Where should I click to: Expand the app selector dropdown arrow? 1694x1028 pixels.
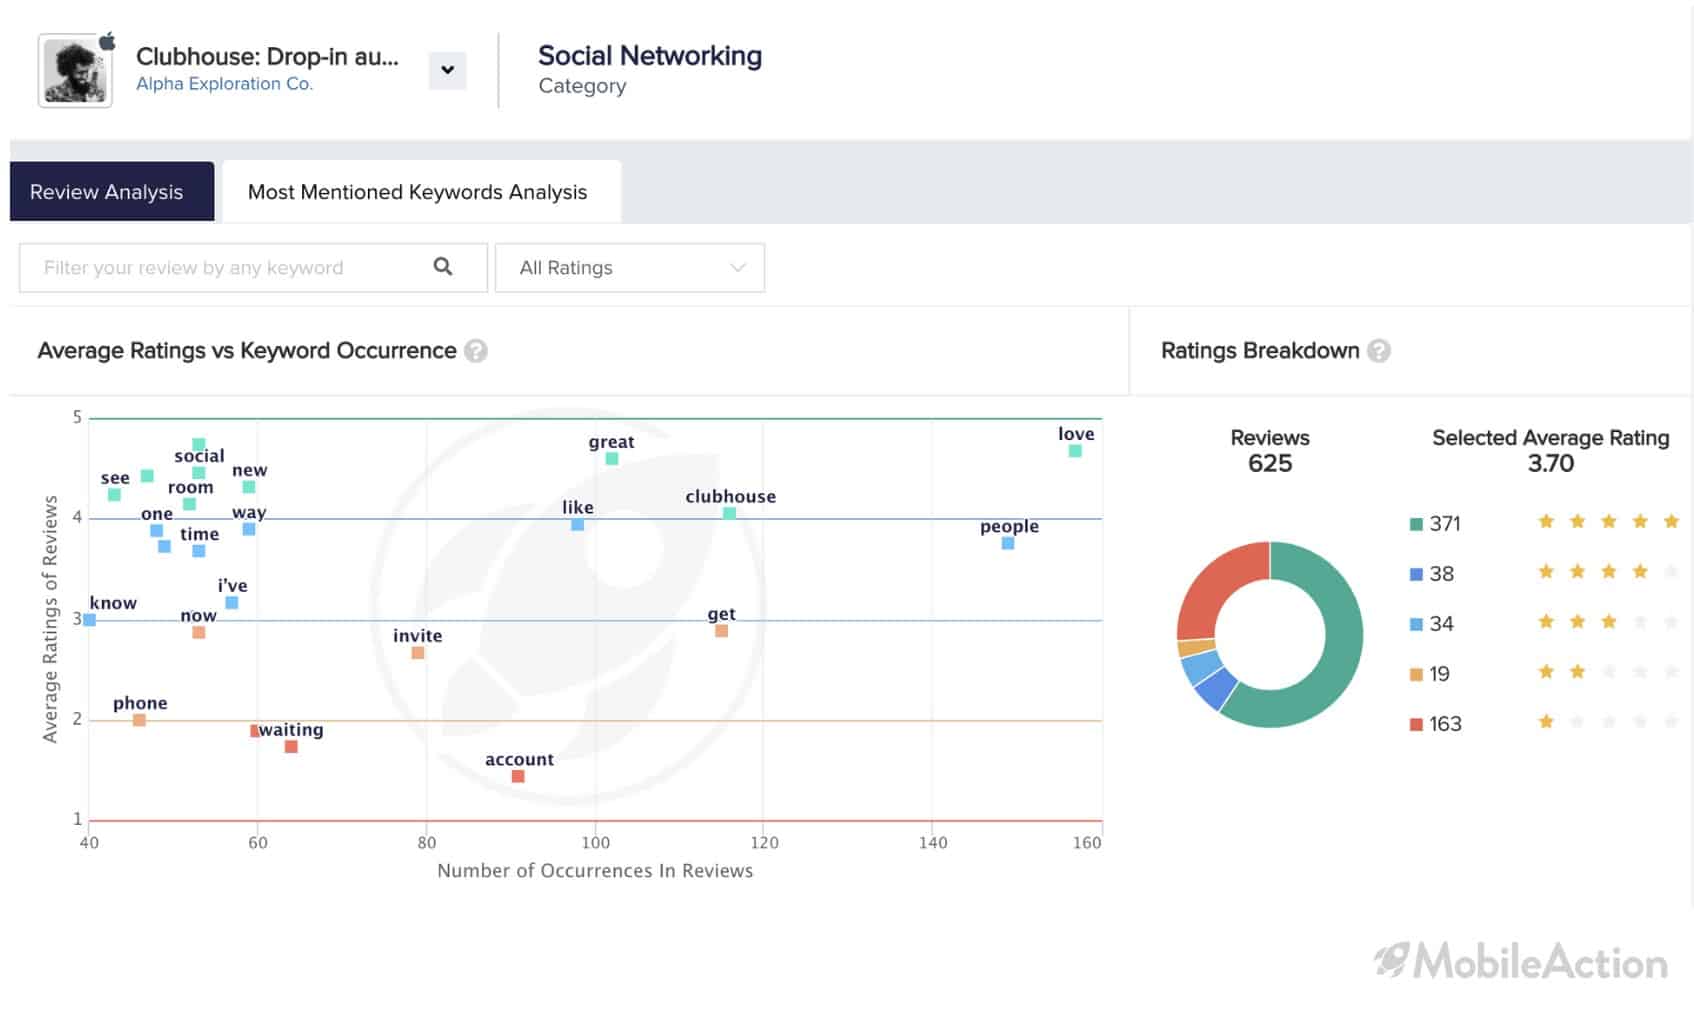[x=447, y=70]
